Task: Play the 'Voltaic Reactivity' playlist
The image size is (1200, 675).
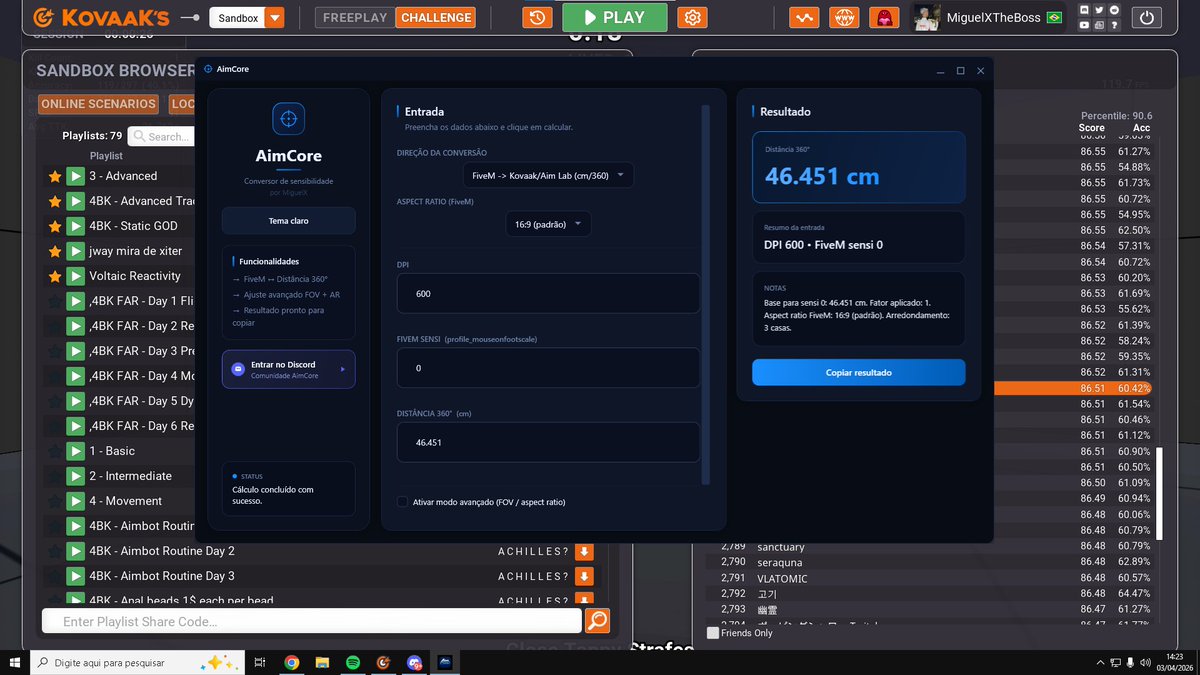Action: (75, 276)
